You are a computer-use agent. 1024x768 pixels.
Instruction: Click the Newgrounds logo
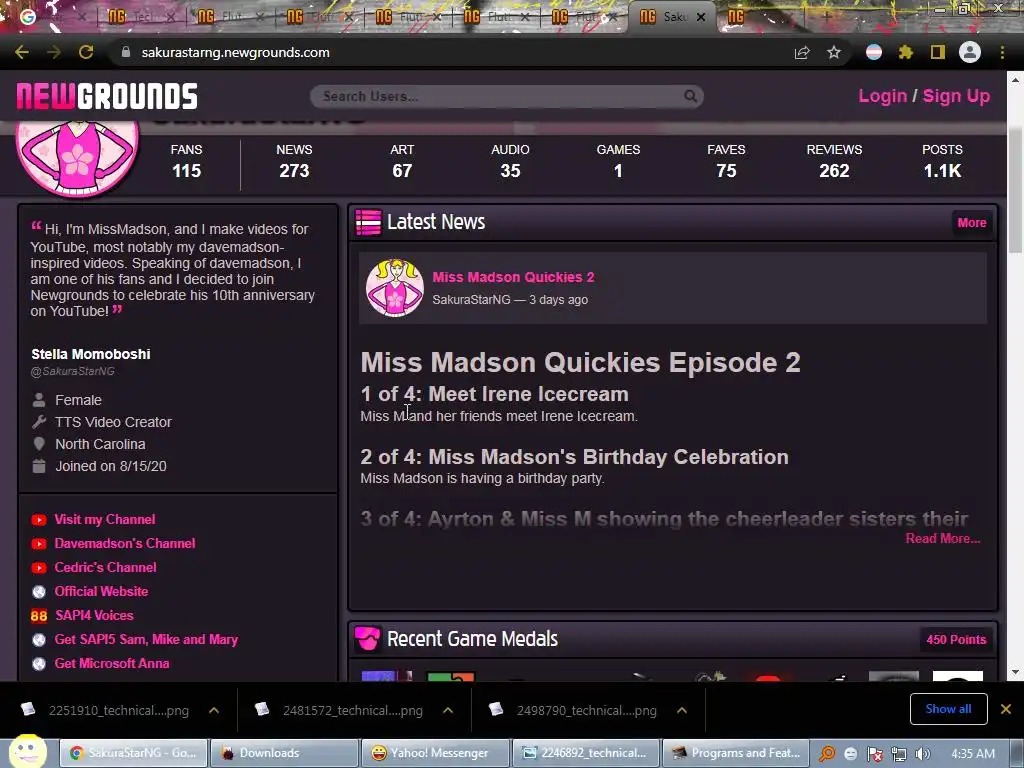(x=107, y=96)
